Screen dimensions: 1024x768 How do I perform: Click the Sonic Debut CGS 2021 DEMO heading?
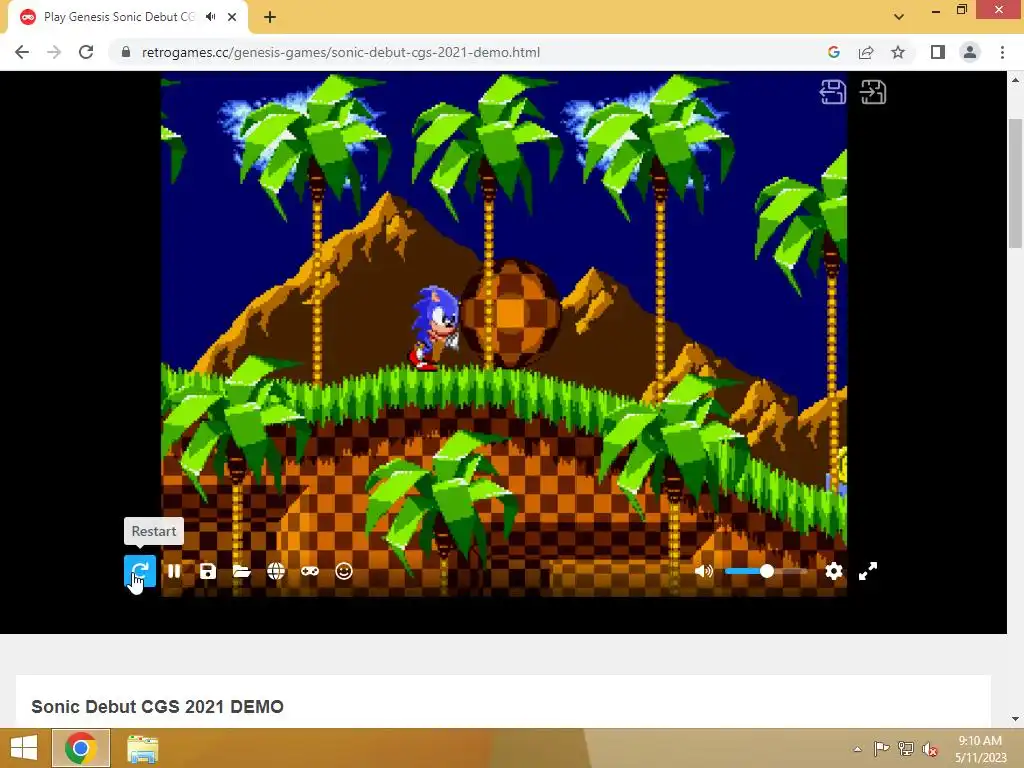pyautogui.click(x=157, y=707)
